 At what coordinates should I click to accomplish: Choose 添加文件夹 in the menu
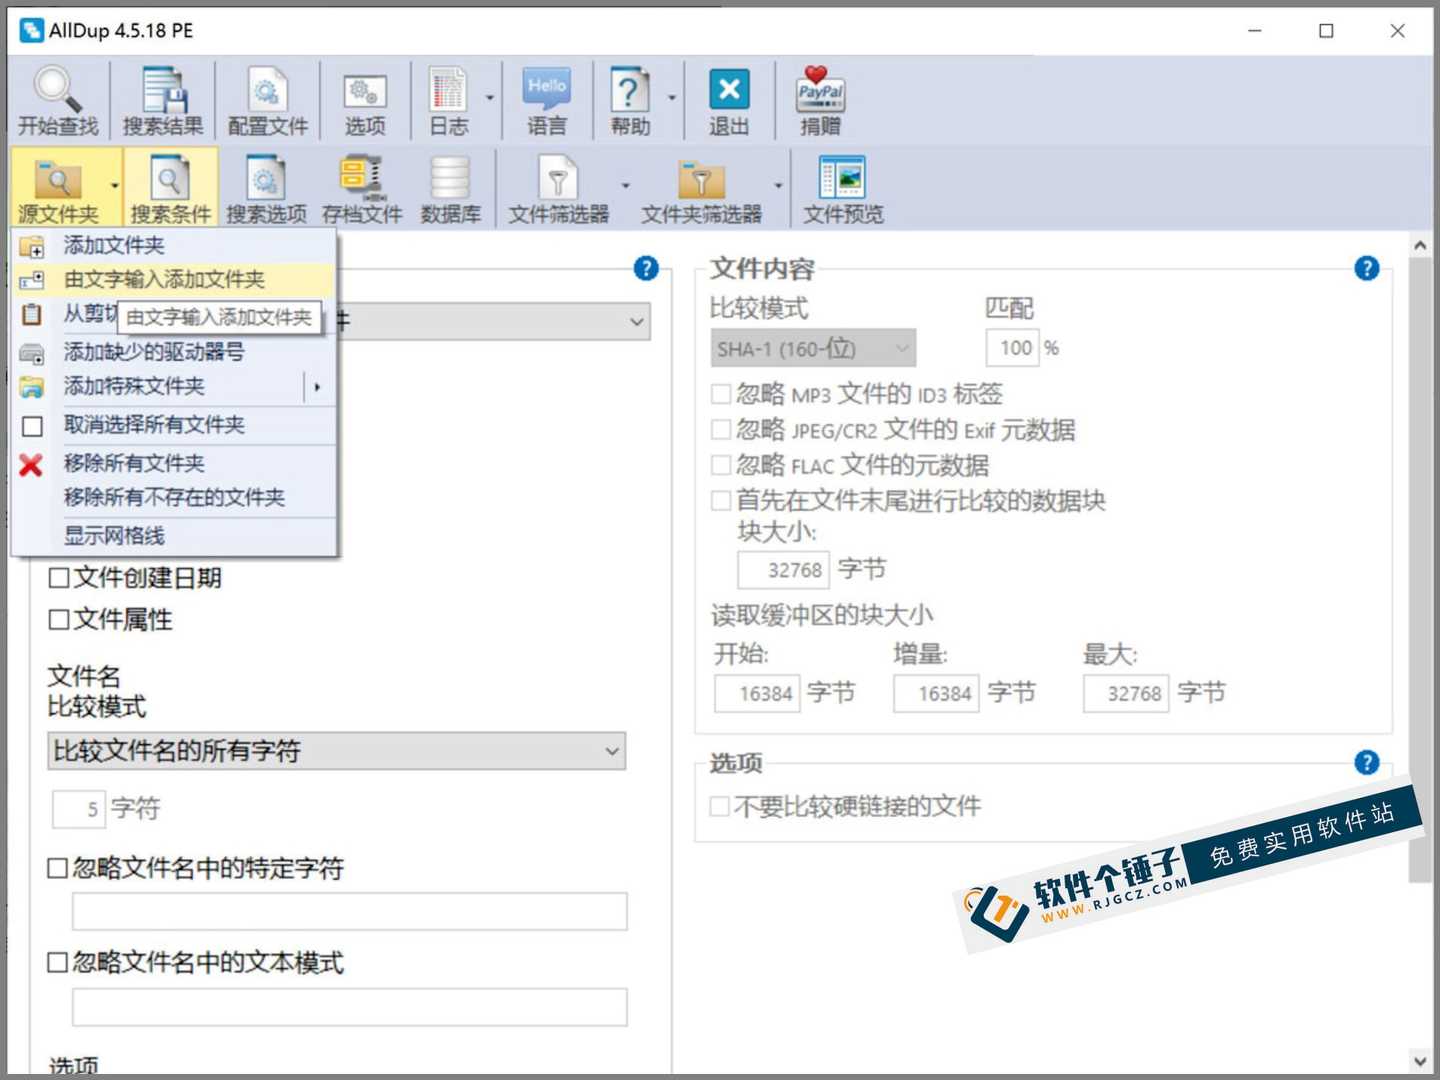[x=174, y=245]
